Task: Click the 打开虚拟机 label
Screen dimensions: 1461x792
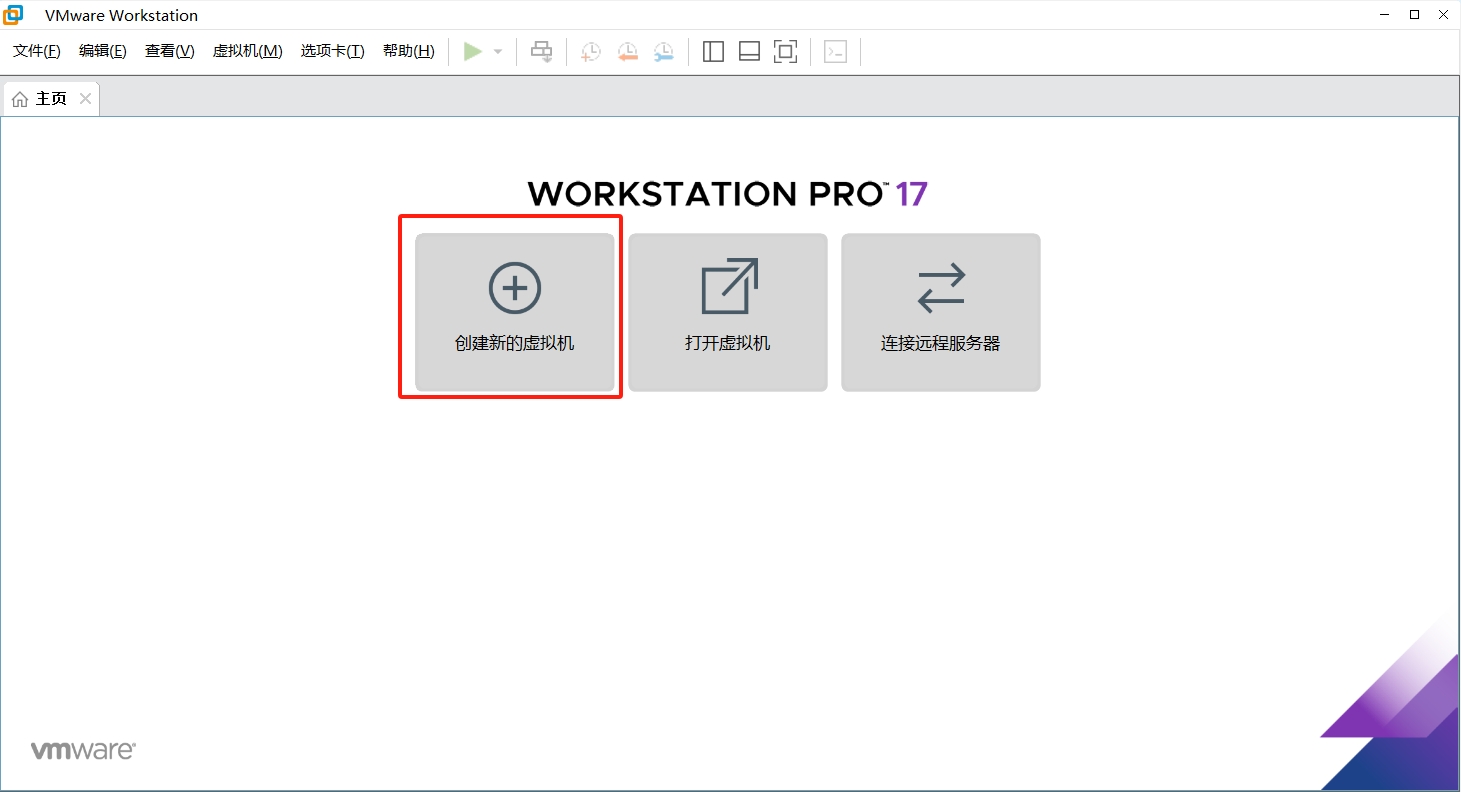Action: (x=728, y=344)
